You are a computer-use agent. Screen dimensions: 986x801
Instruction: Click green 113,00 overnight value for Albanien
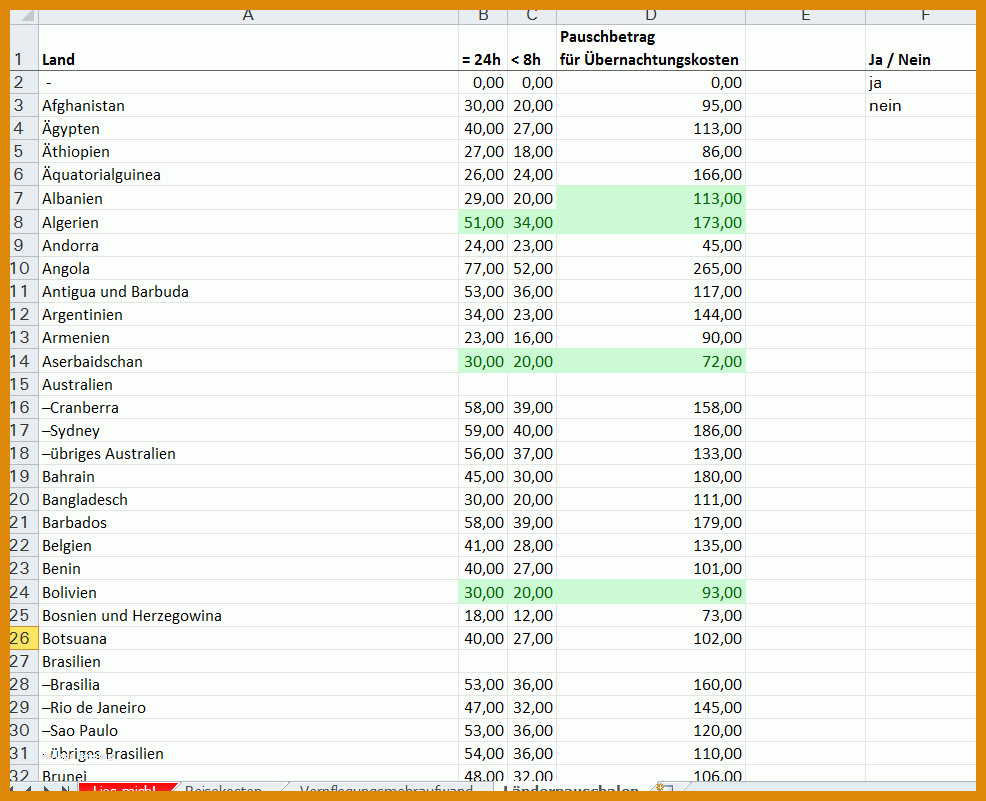[x=651, y=198]
